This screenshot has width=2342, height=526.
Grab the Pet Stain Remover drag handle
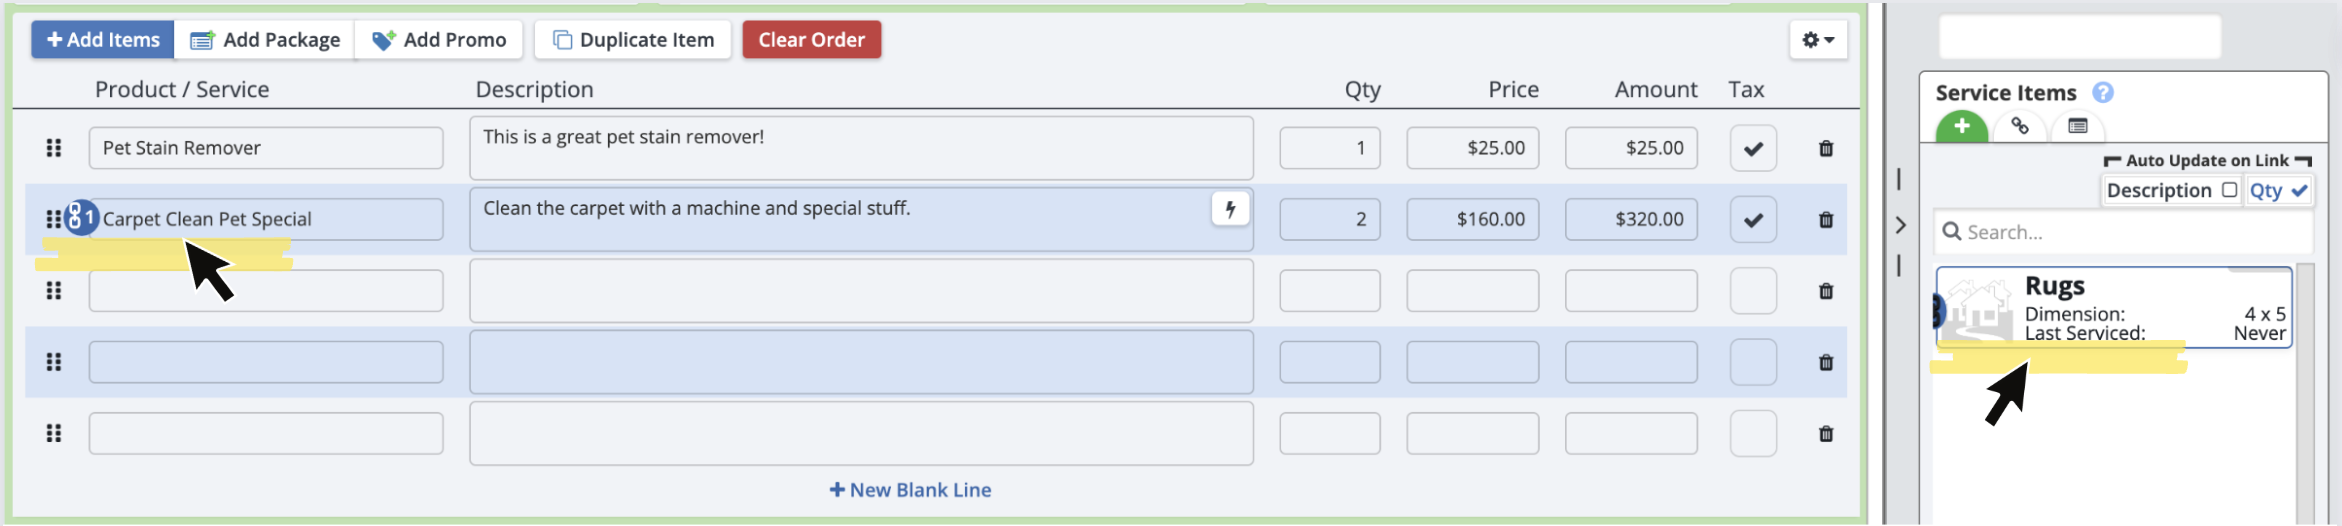pos(54,148)
